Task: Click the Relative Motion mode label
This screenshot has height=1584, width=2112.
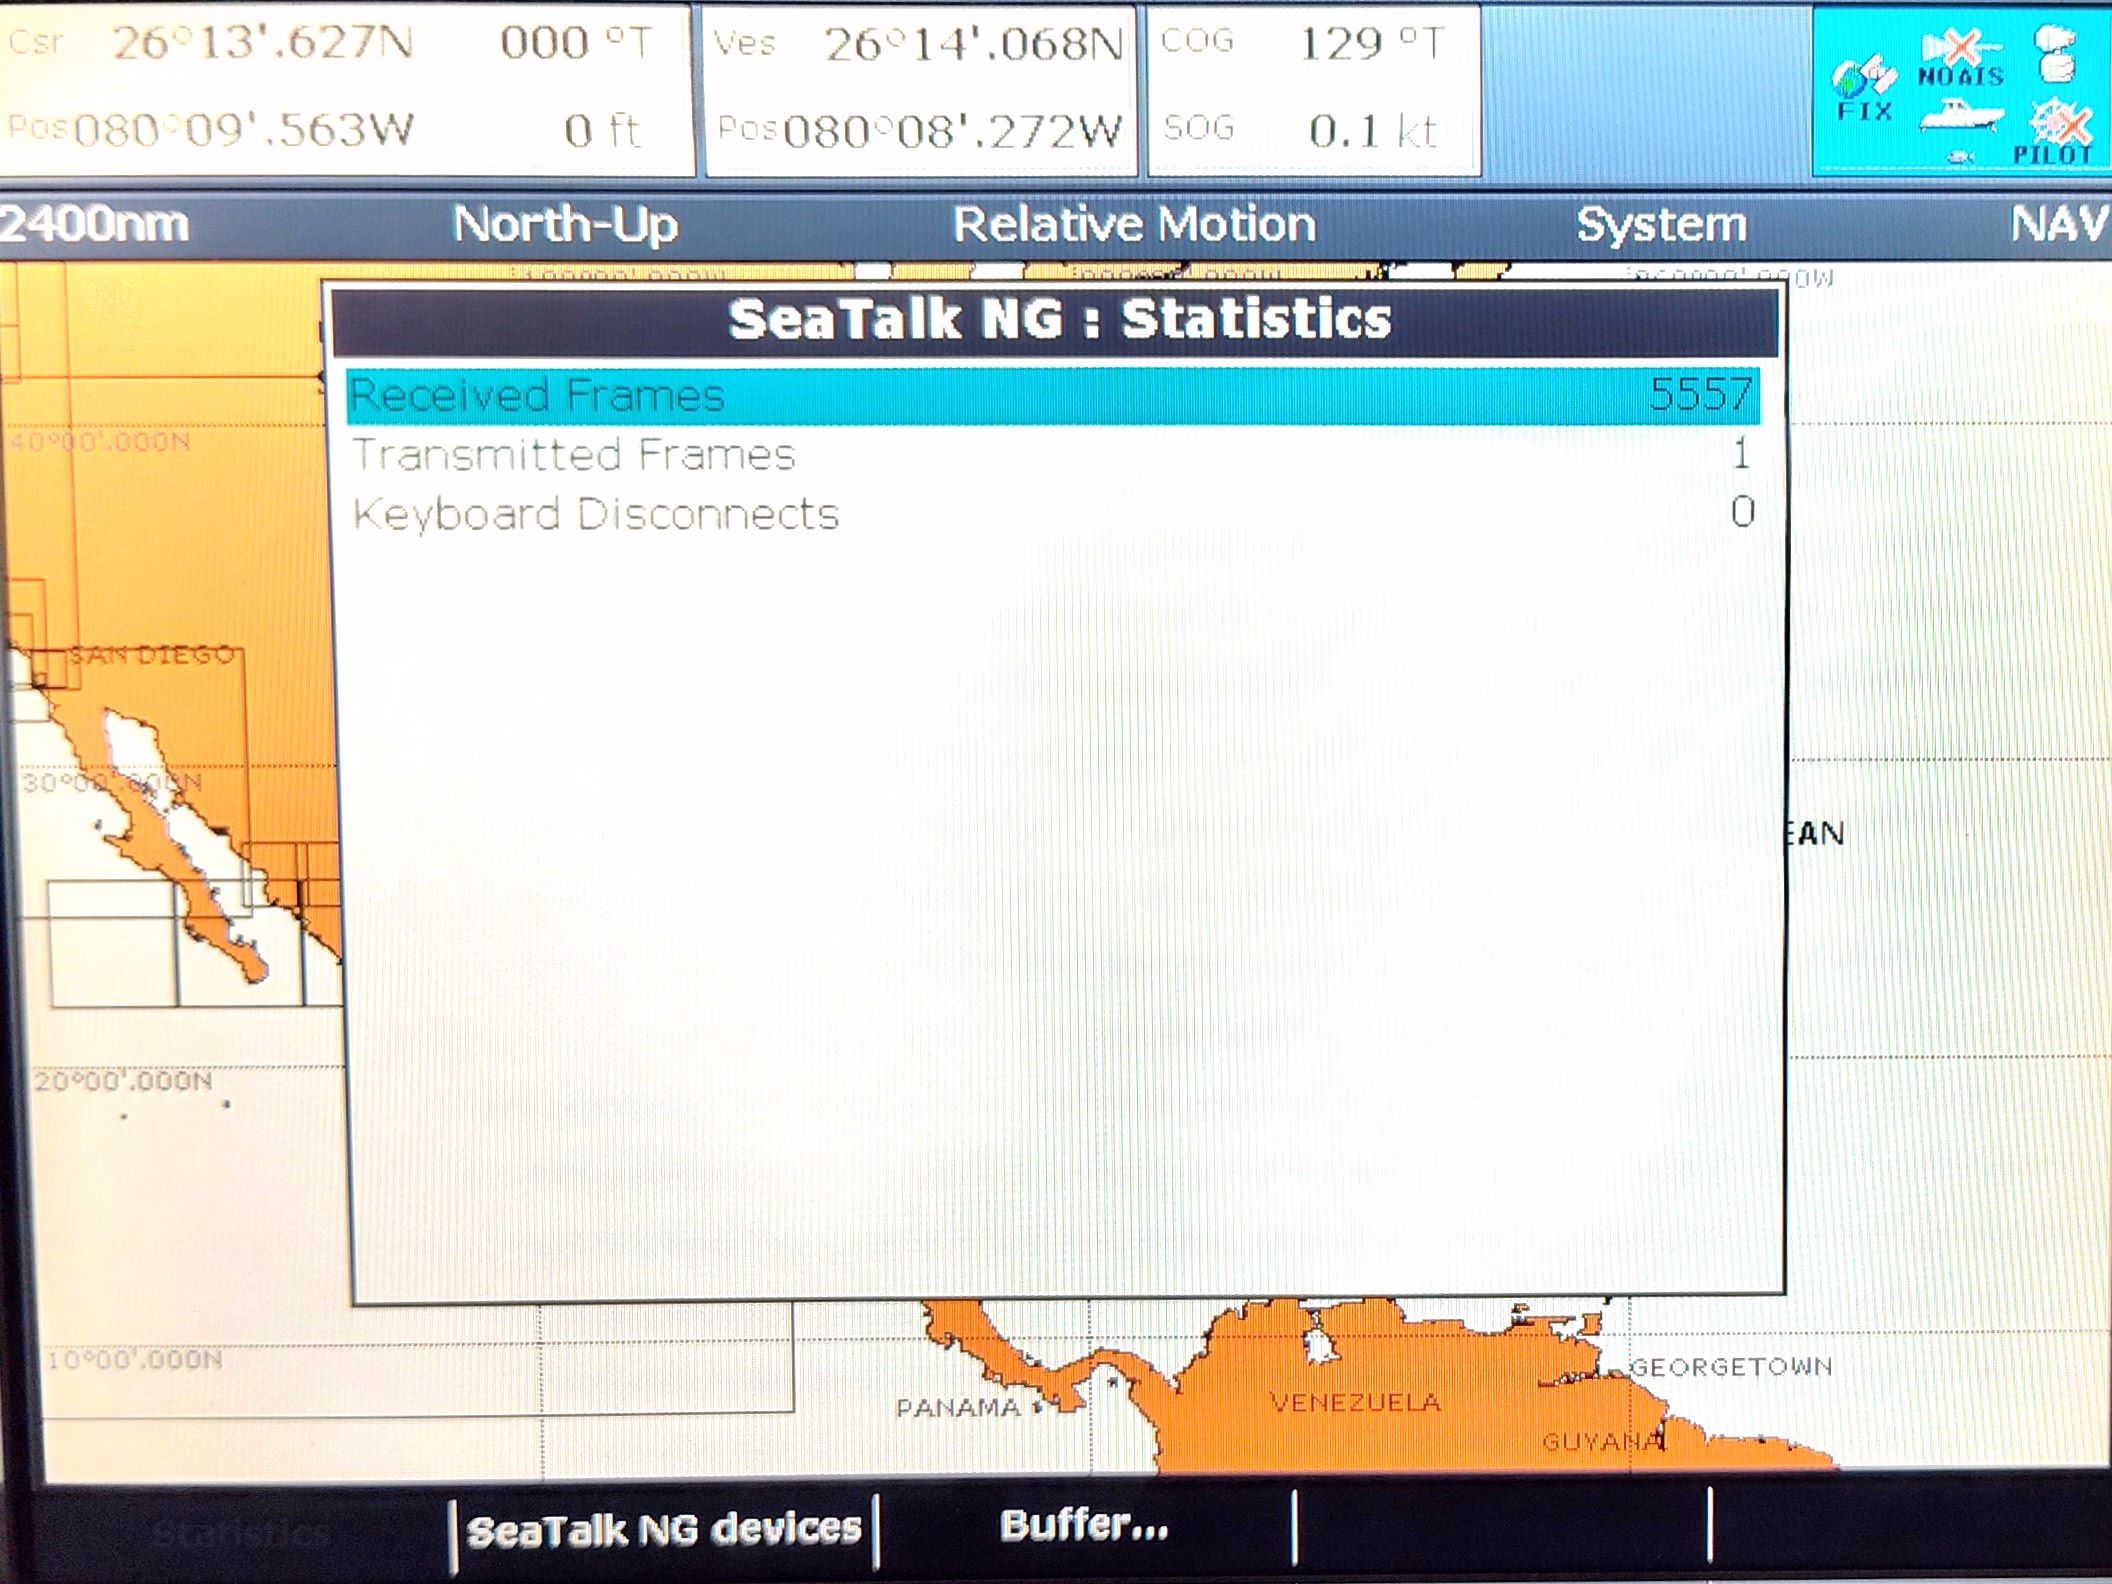Action: coord(1133,224)
